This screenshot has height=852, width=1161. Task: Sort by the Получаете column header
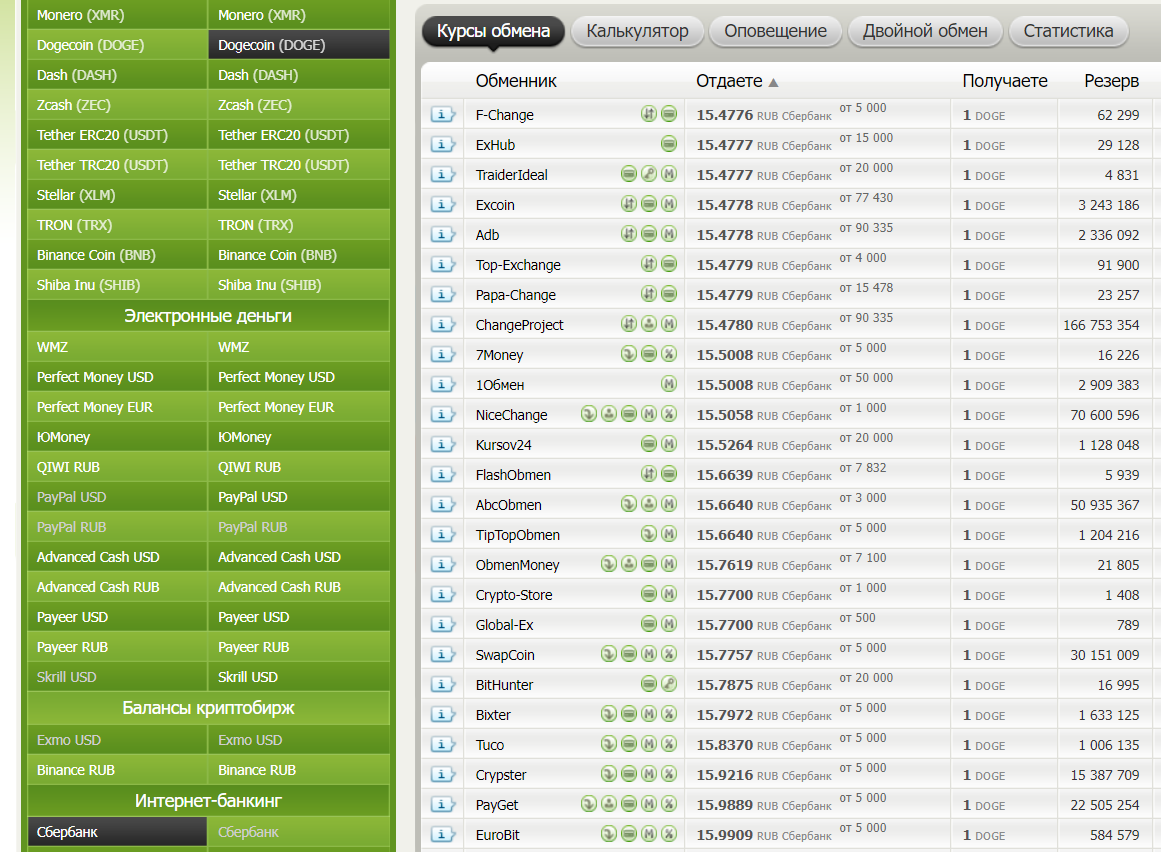click(1005, 81)
